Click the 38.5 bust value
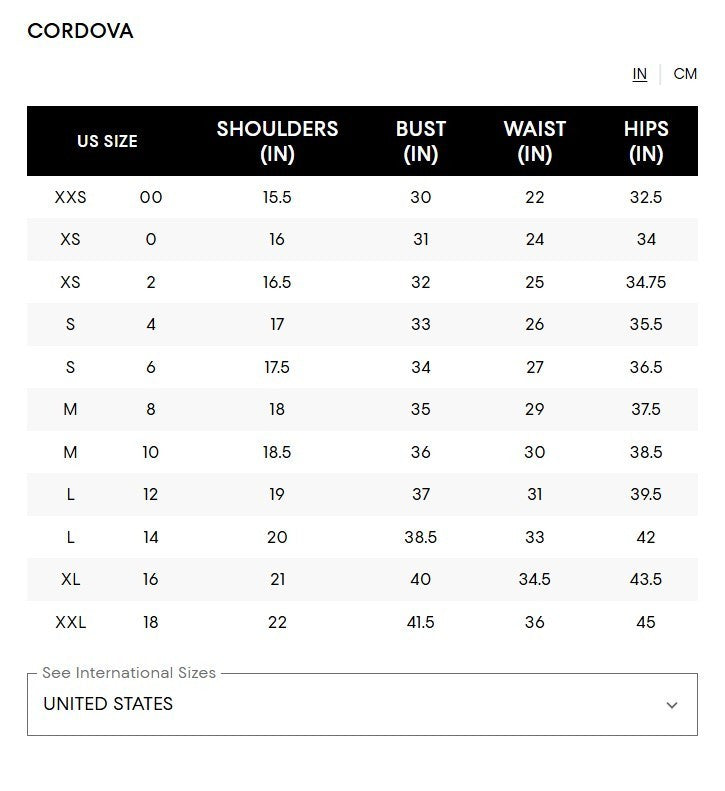Screen dimensions: 725x791 coord(421,537)
